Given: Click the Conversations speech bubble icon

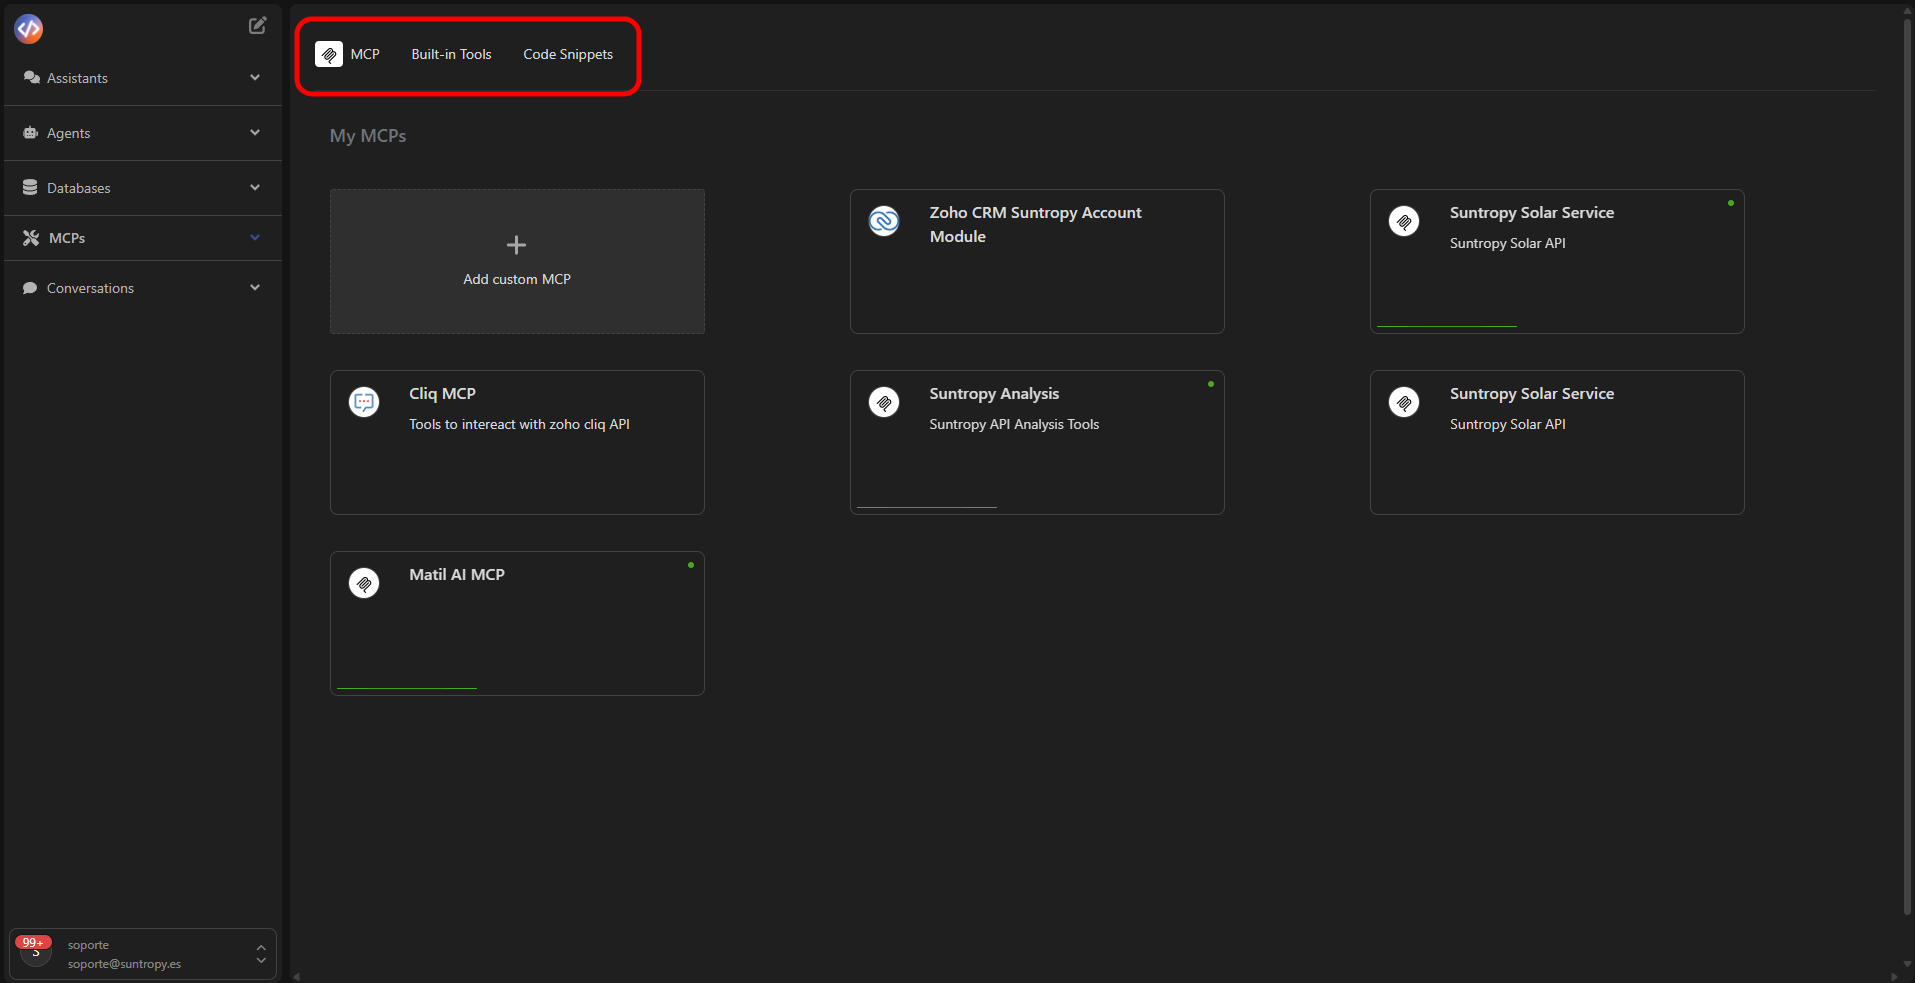Looking at the screenshot, I should tap(30, 288).
